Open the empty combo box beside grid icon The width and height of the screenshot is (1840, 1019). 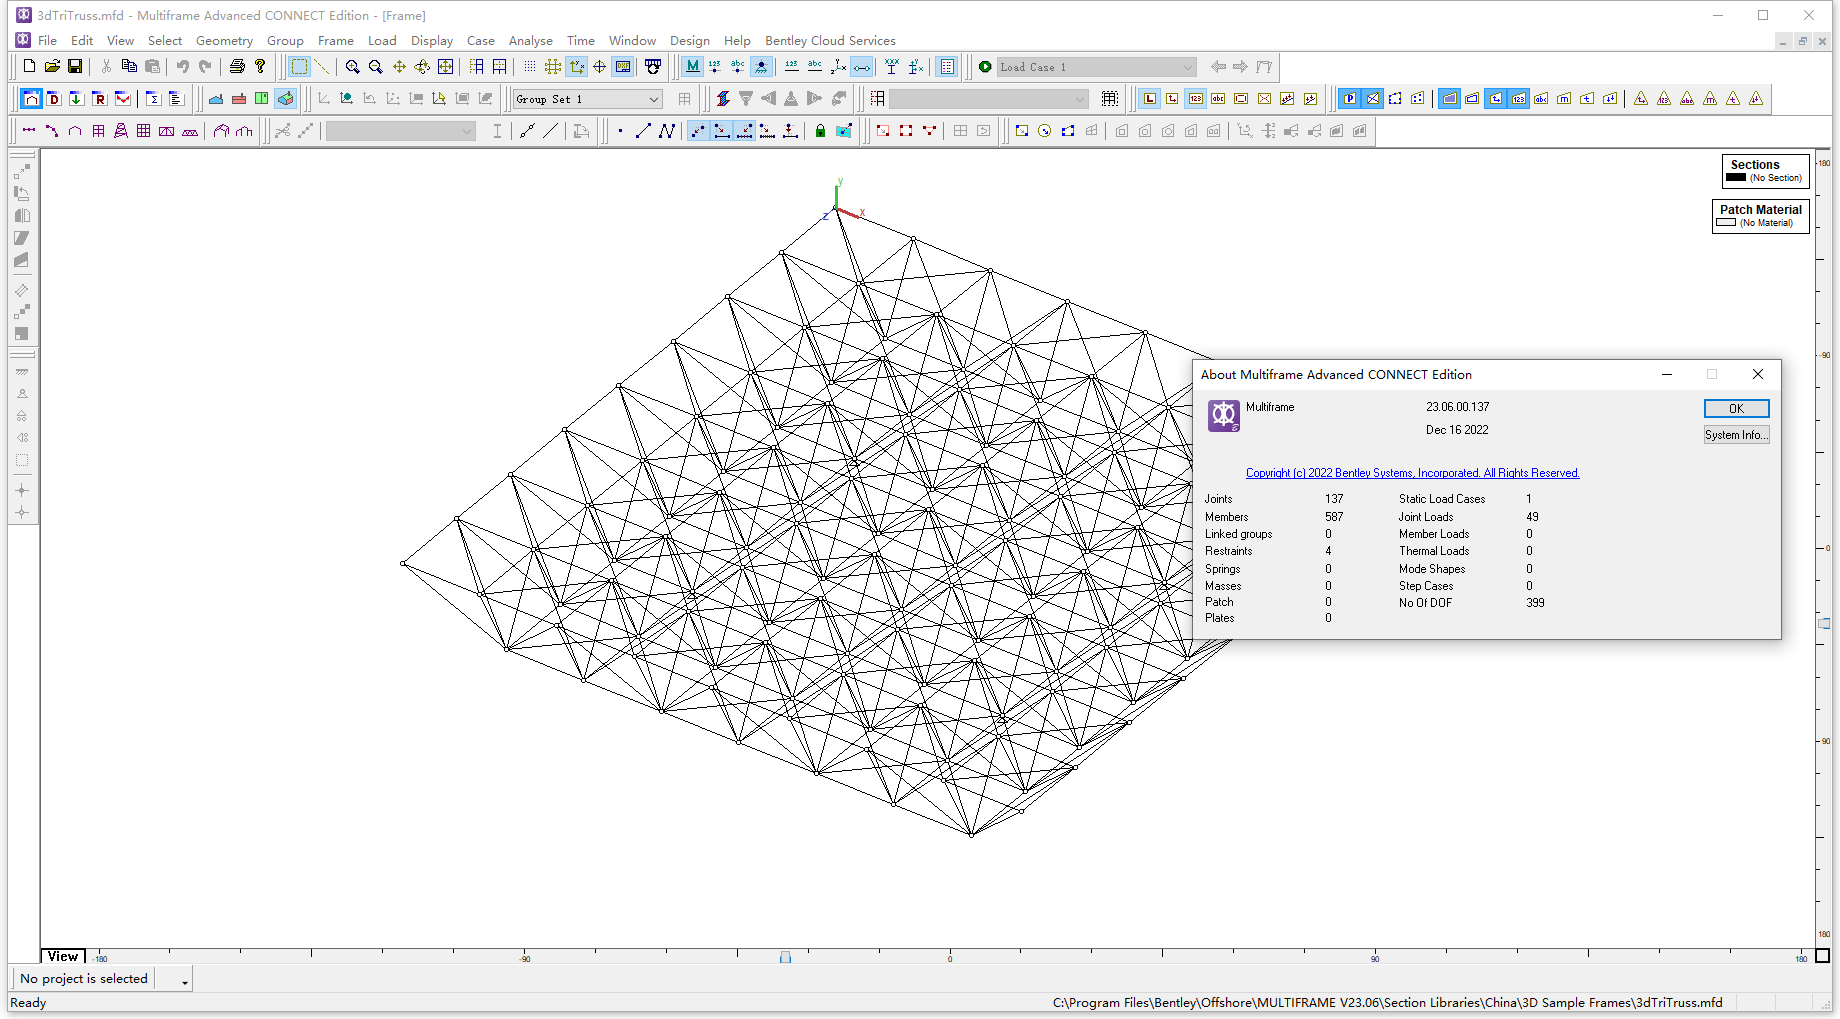(x=988, y=99)
